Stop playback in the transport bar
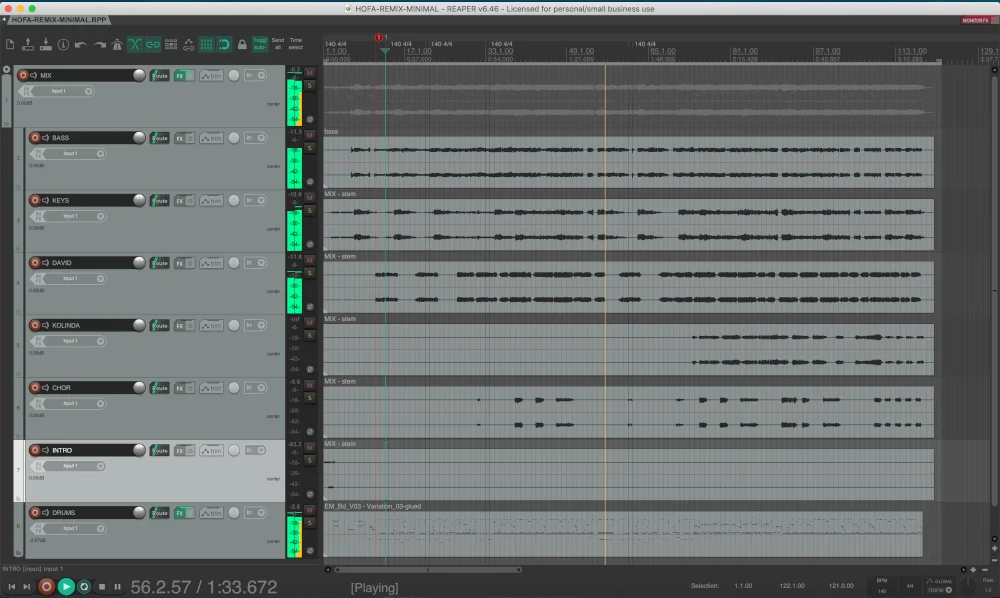 [x=101, y=587]
